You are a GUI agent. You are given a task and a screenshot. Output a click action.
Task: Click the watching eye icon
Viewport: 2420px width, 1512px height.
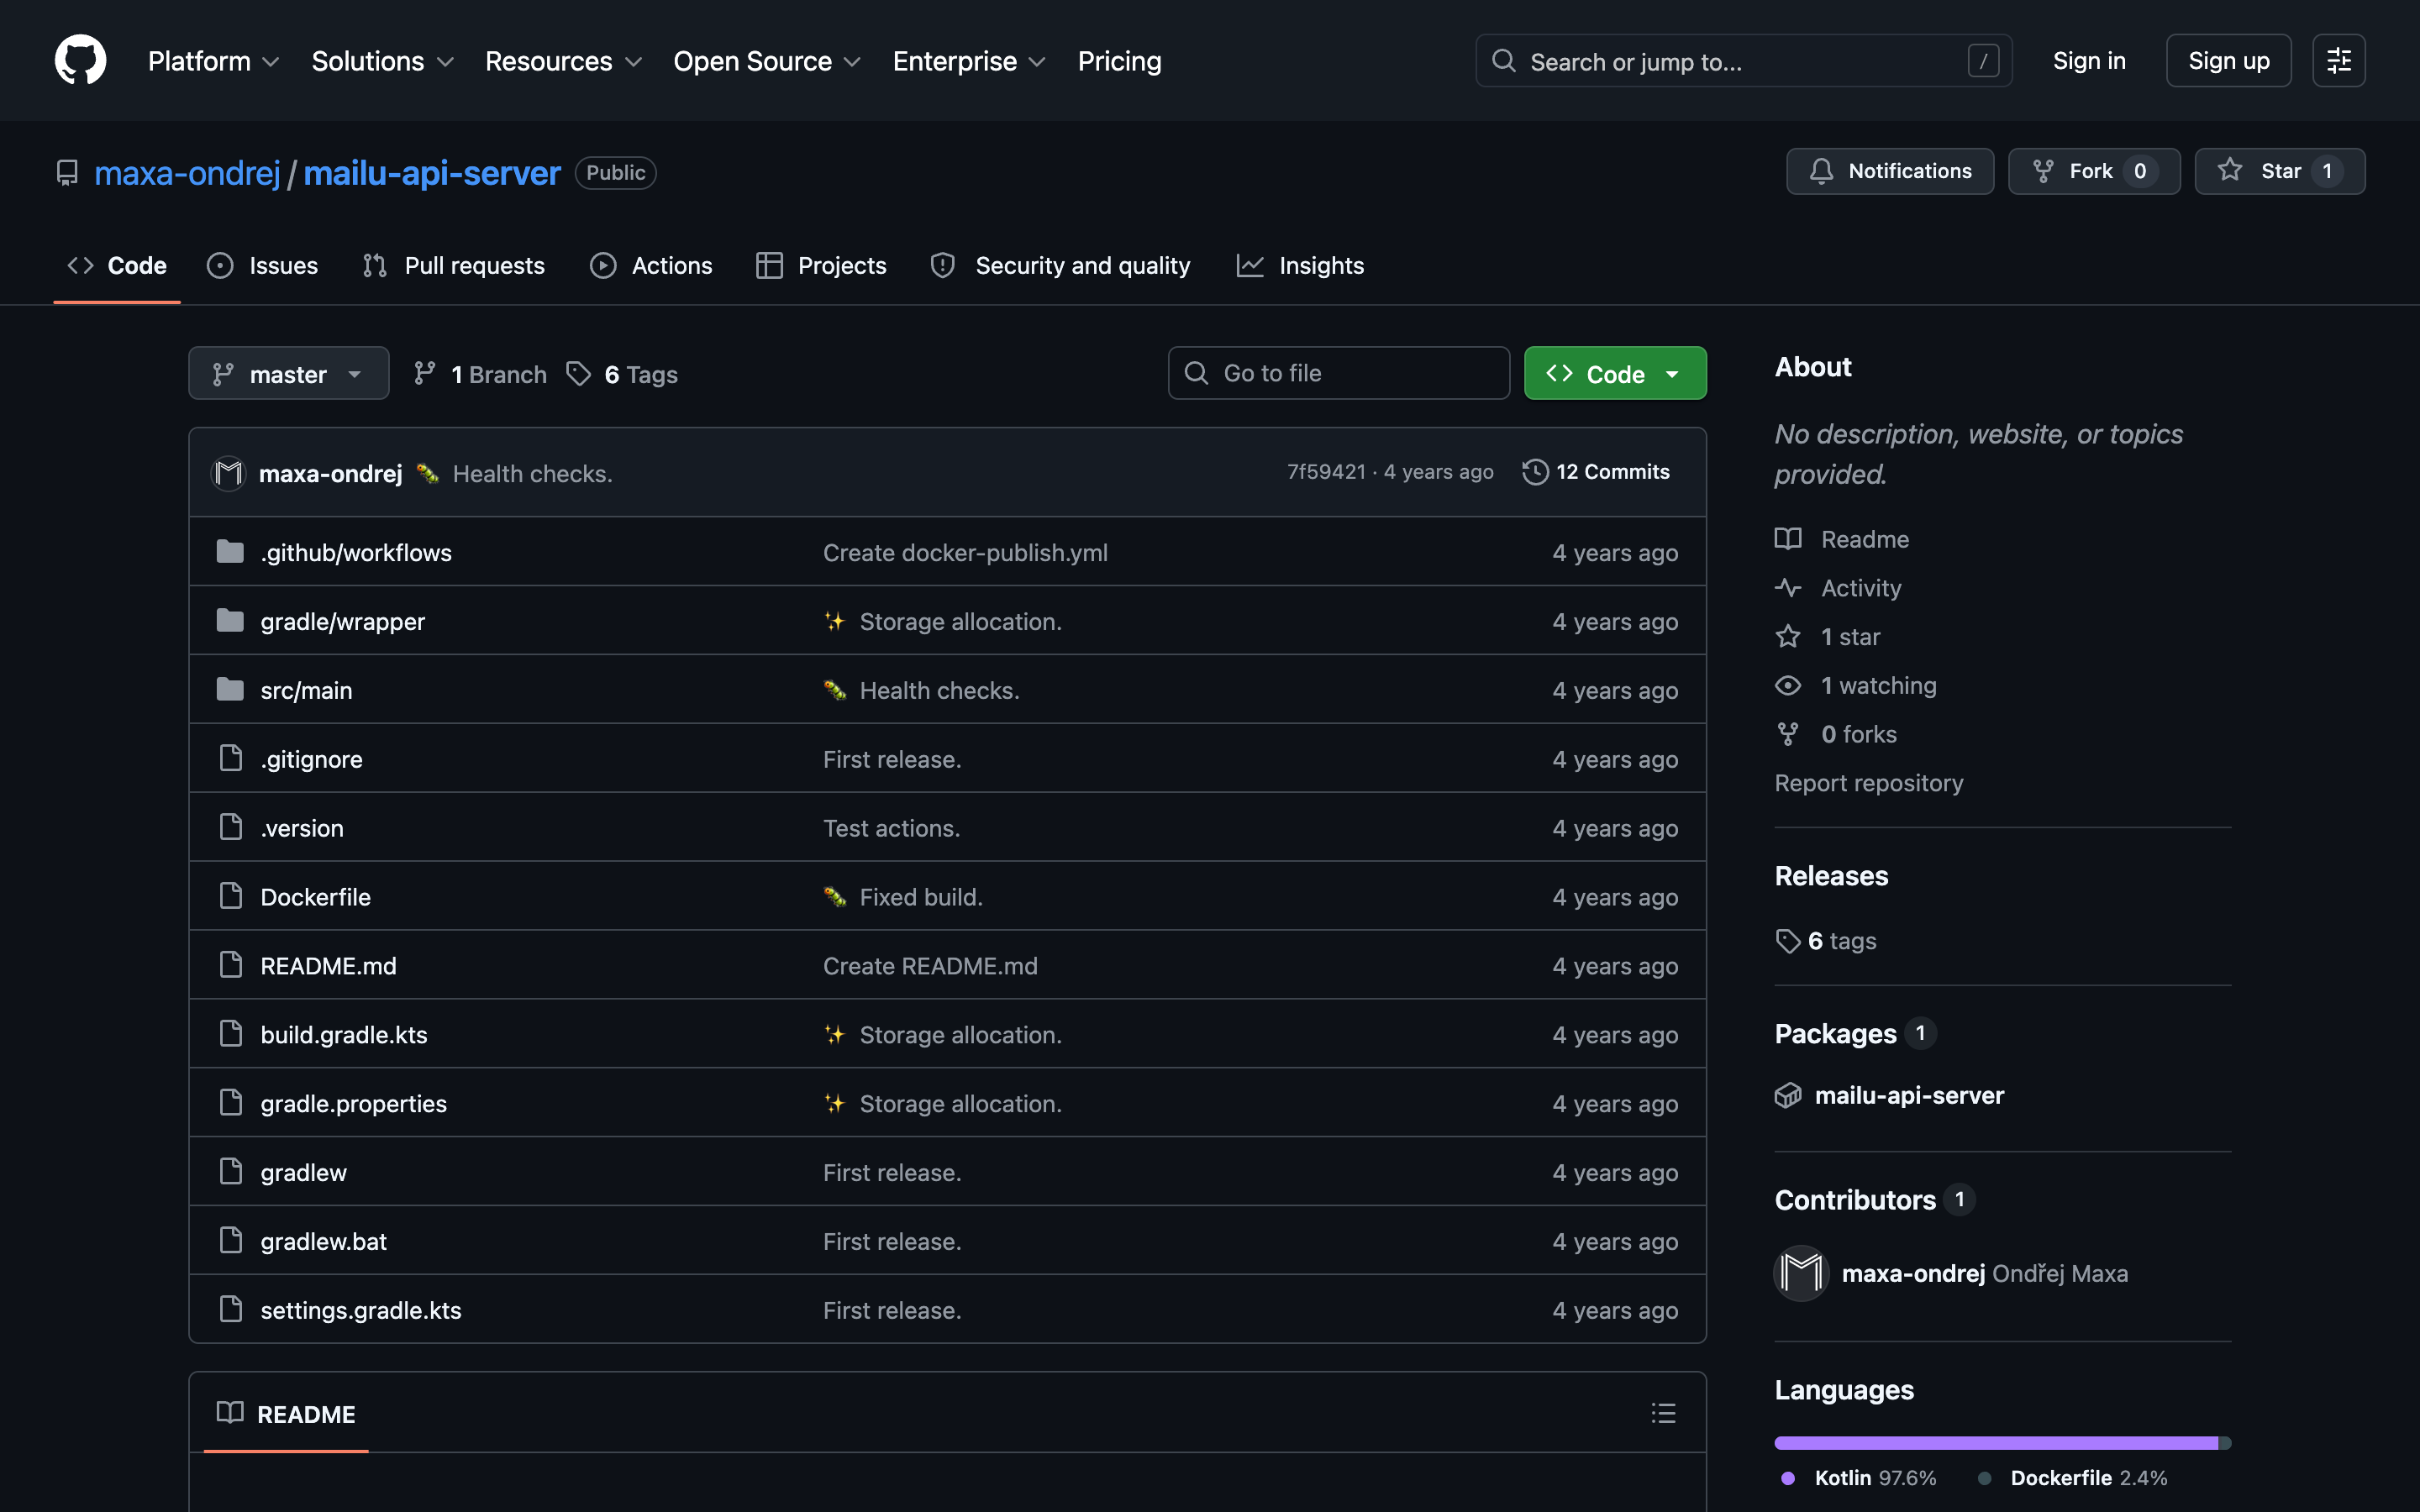(x=1788, y=685)
